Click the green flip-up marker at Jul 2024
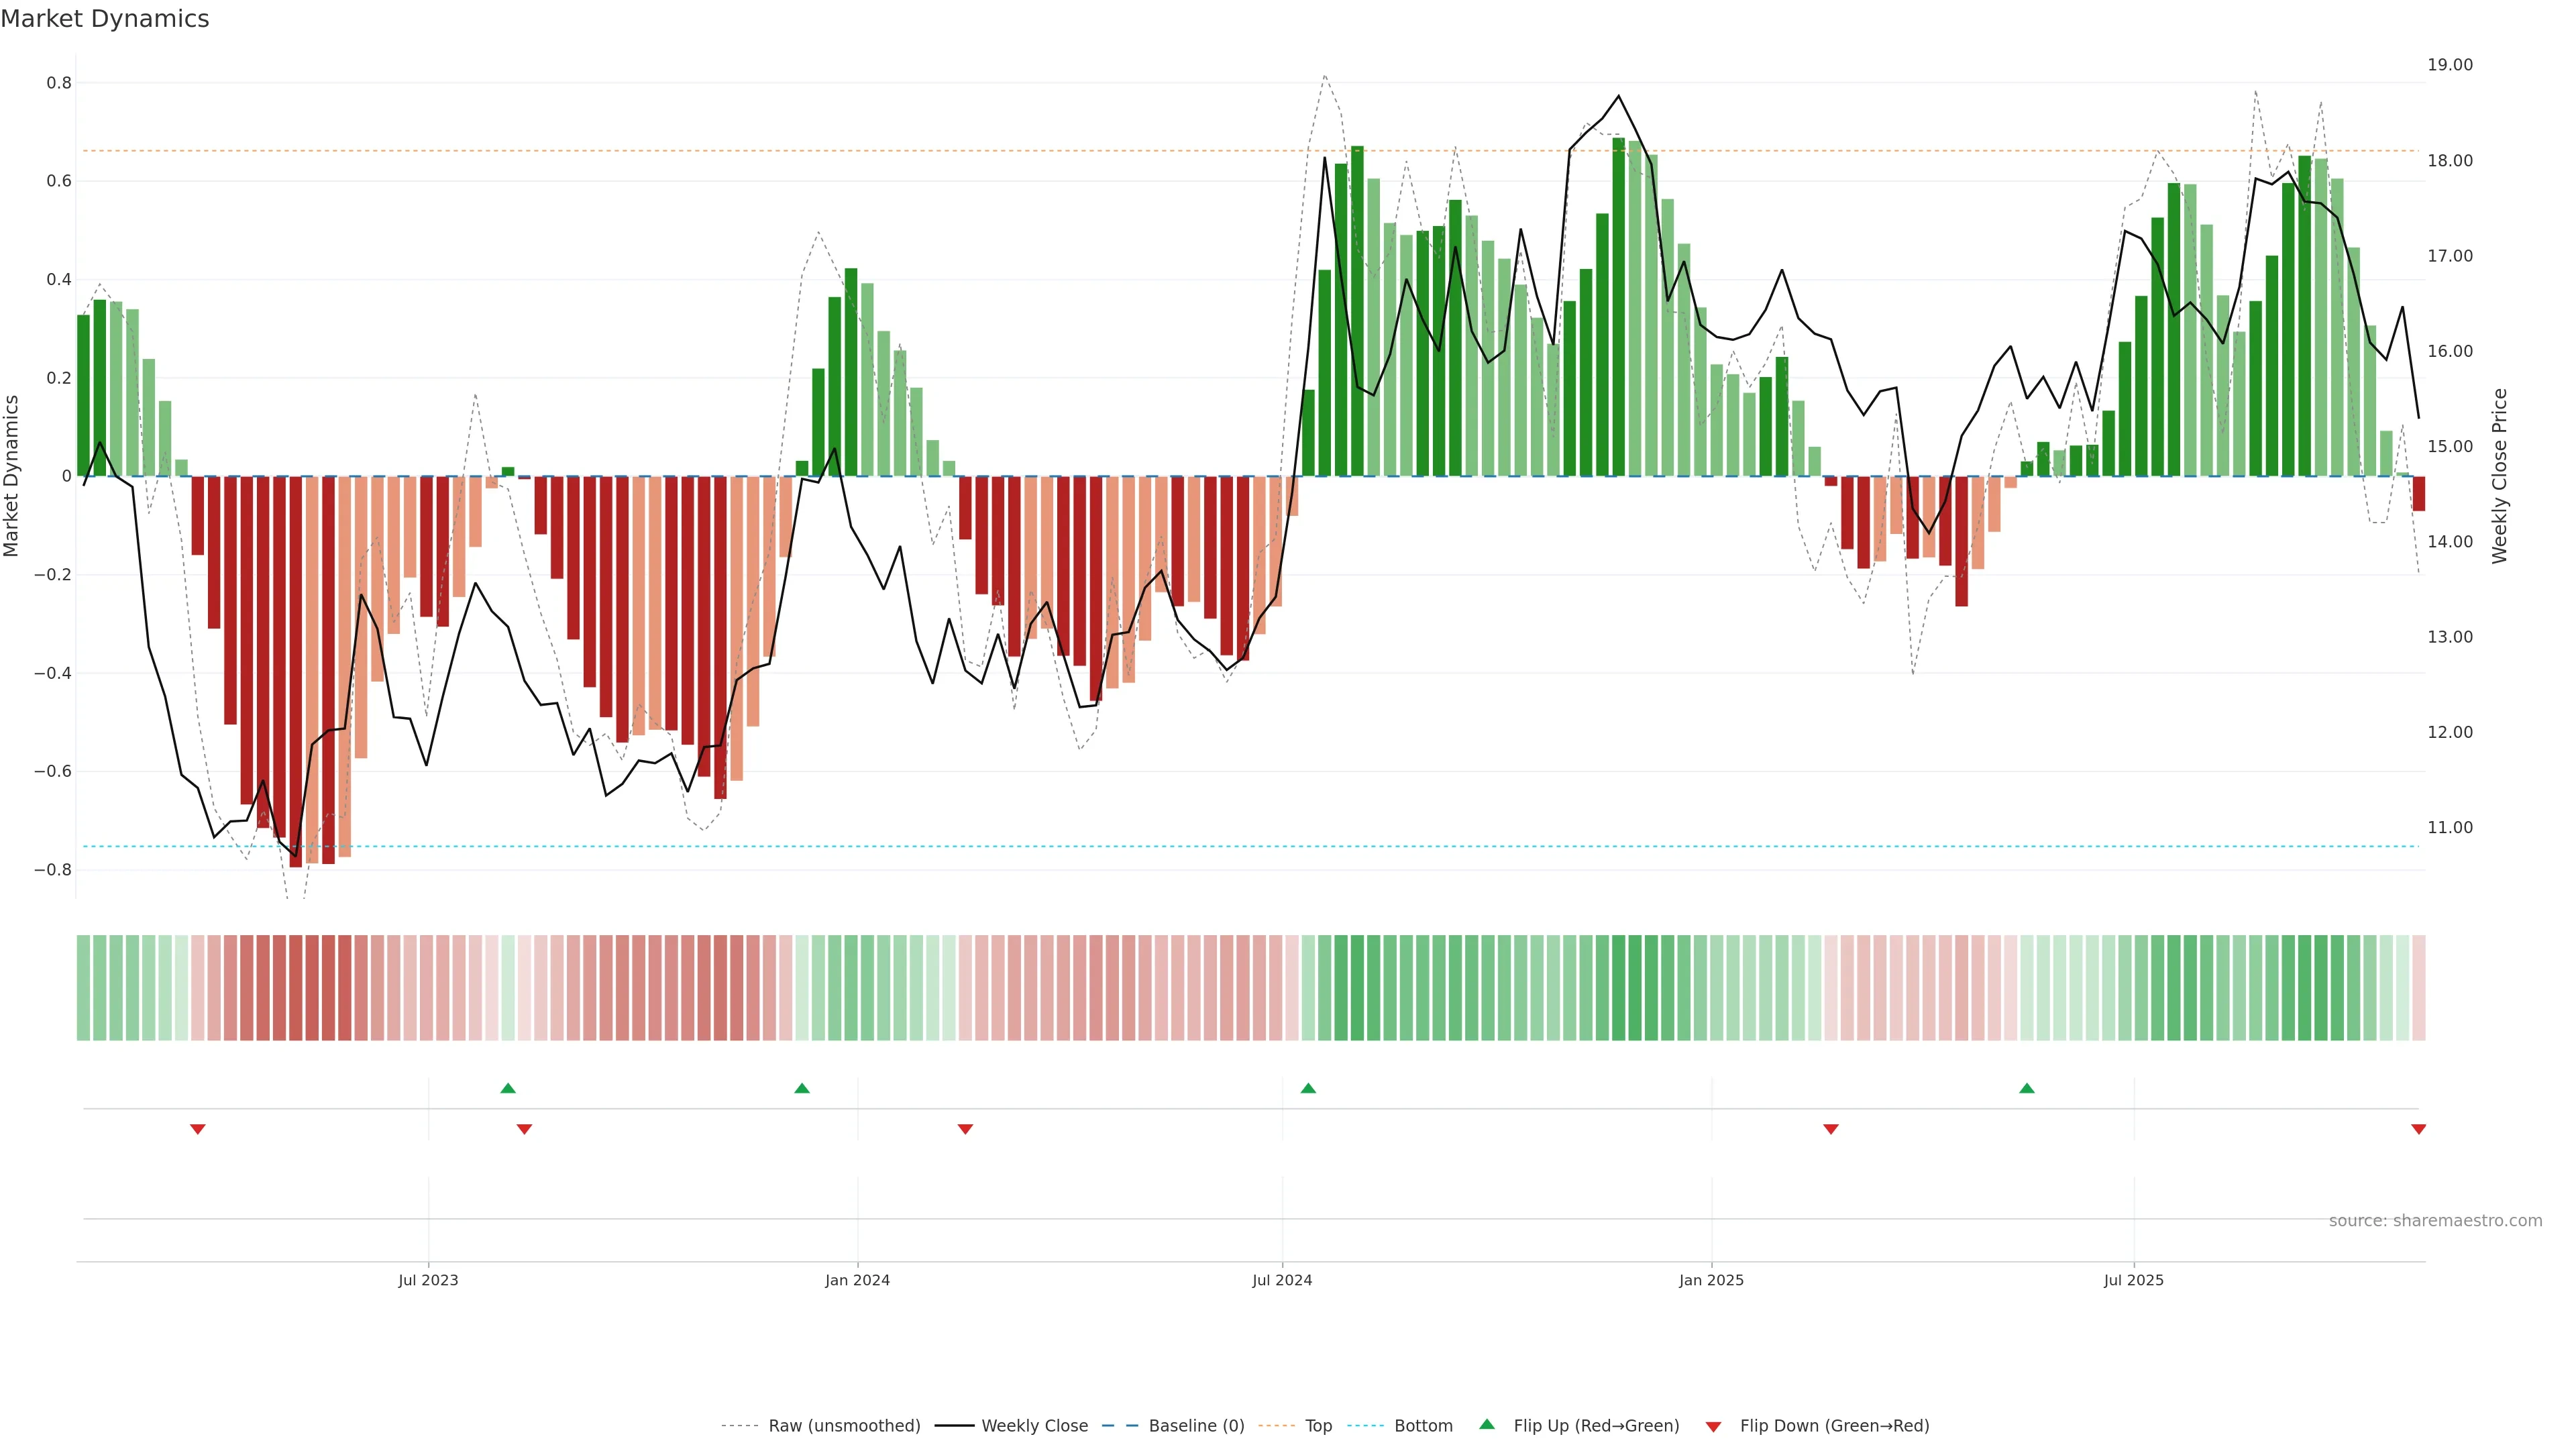The image size is (2576, 1449). coord(1308,1088)
